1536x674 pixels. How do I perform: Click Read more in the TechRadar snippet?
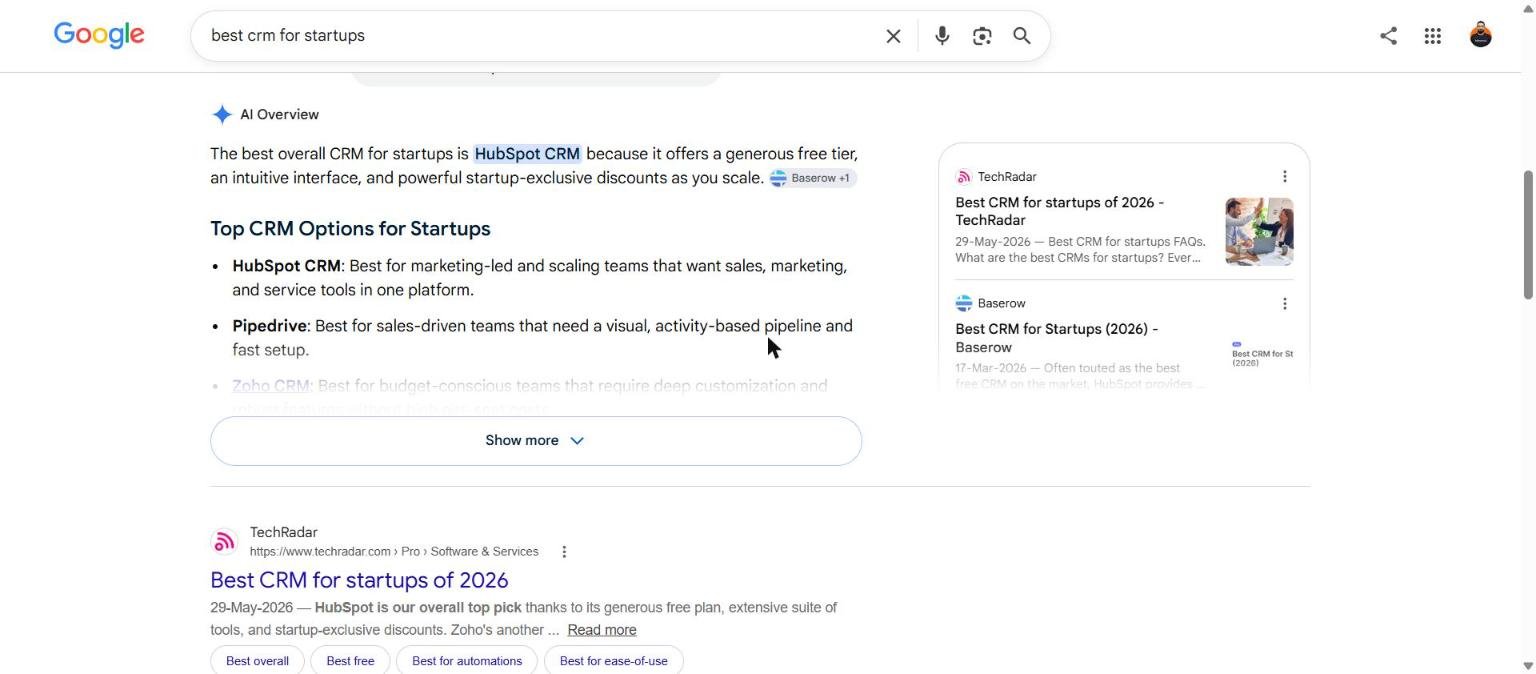[x=602, y=630]
